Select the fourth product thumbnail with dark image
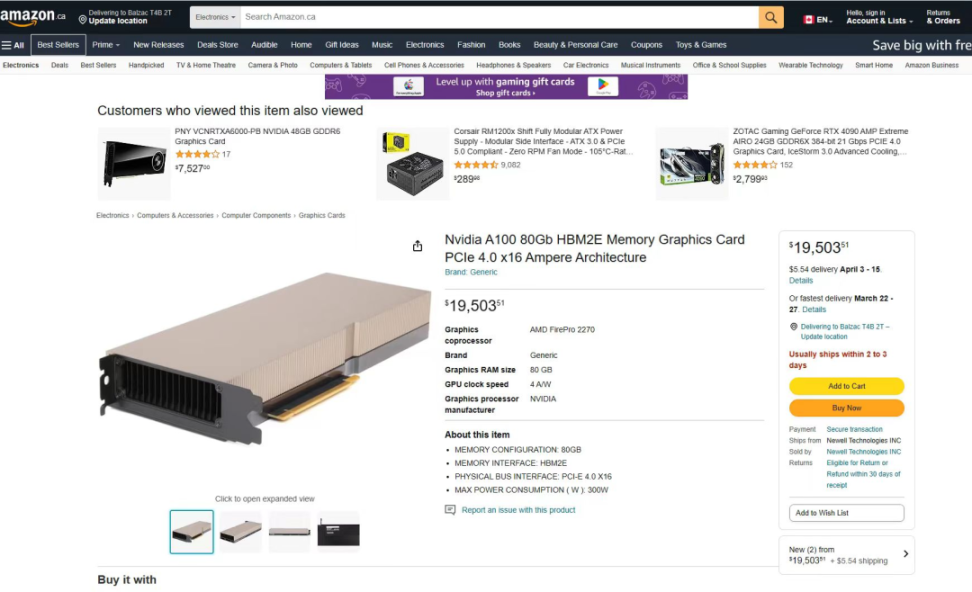This screenshot has height=592, width=972. click(x=338, y=532)
